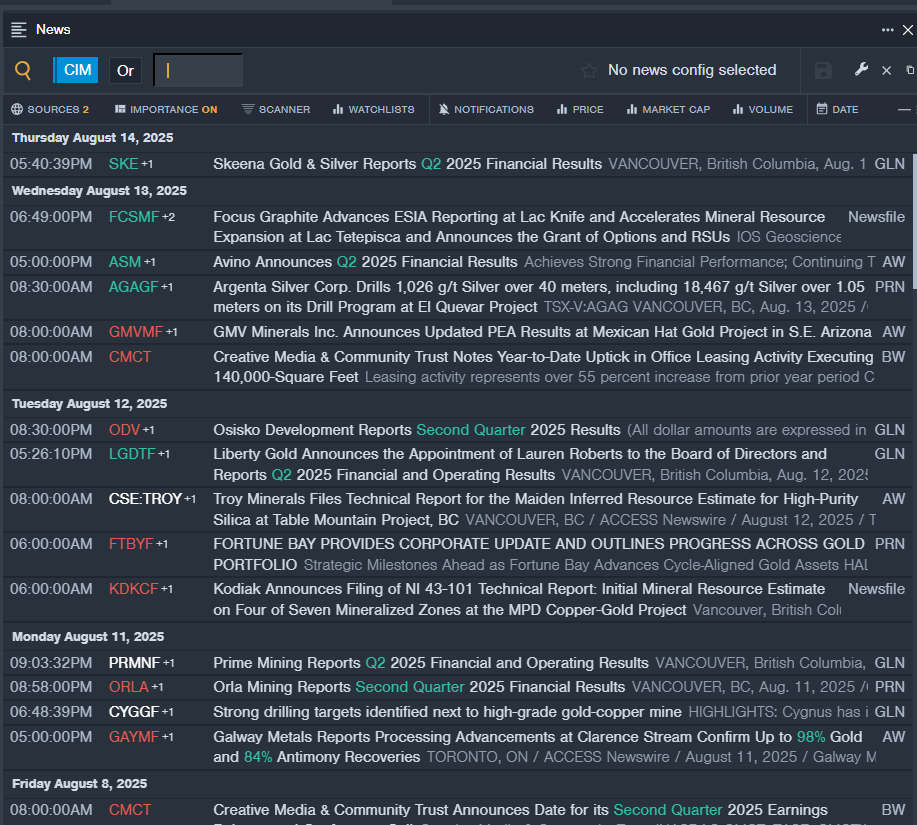Select the Thursday August 14, 2025 date header

(92, 137)
